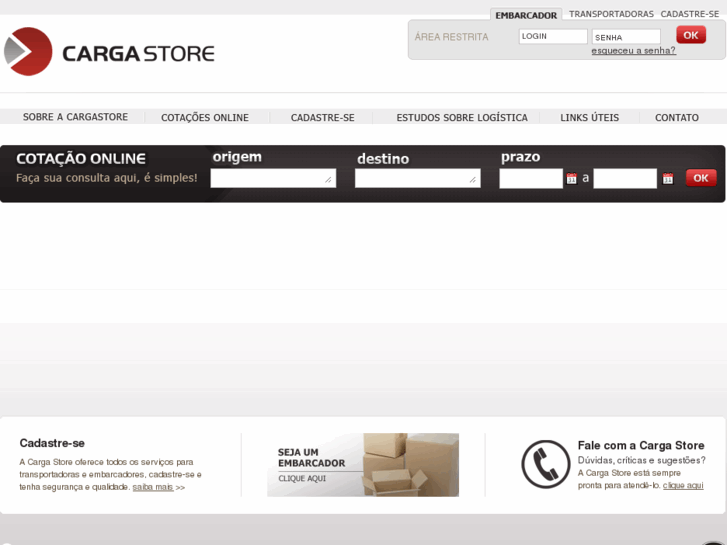The image size is (727, 545).
Task: Click the origem text field
Action: (x=273, y=178)
